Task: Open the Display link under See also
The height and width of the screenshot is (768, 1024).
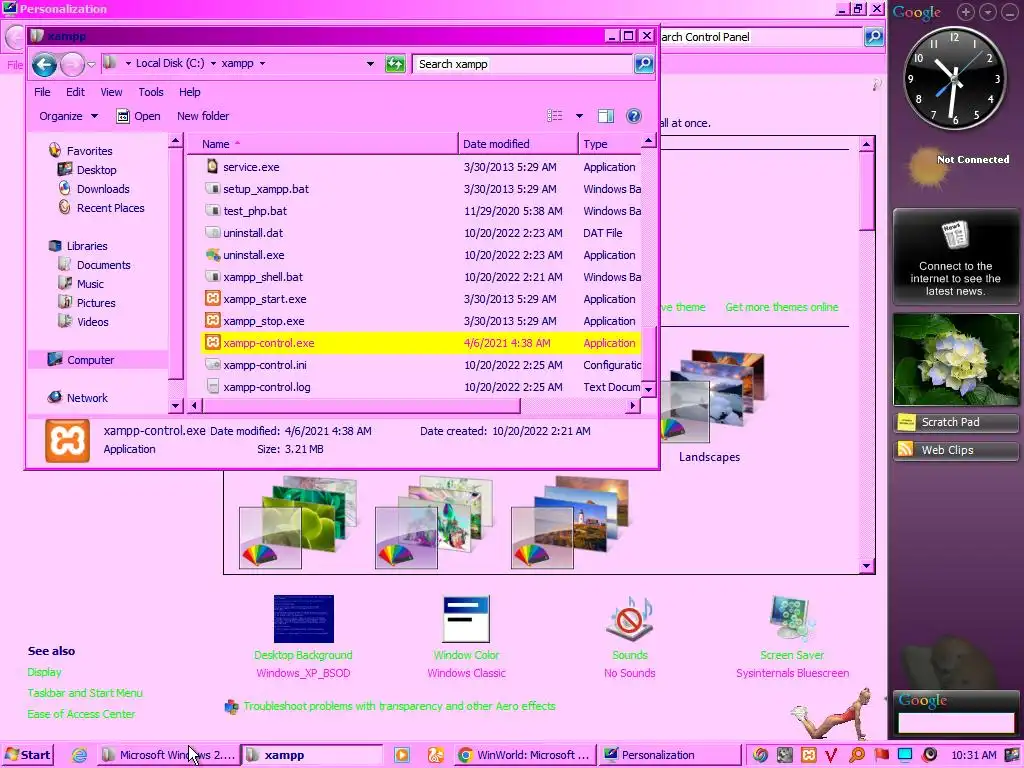Action: [x=44, y=672]
